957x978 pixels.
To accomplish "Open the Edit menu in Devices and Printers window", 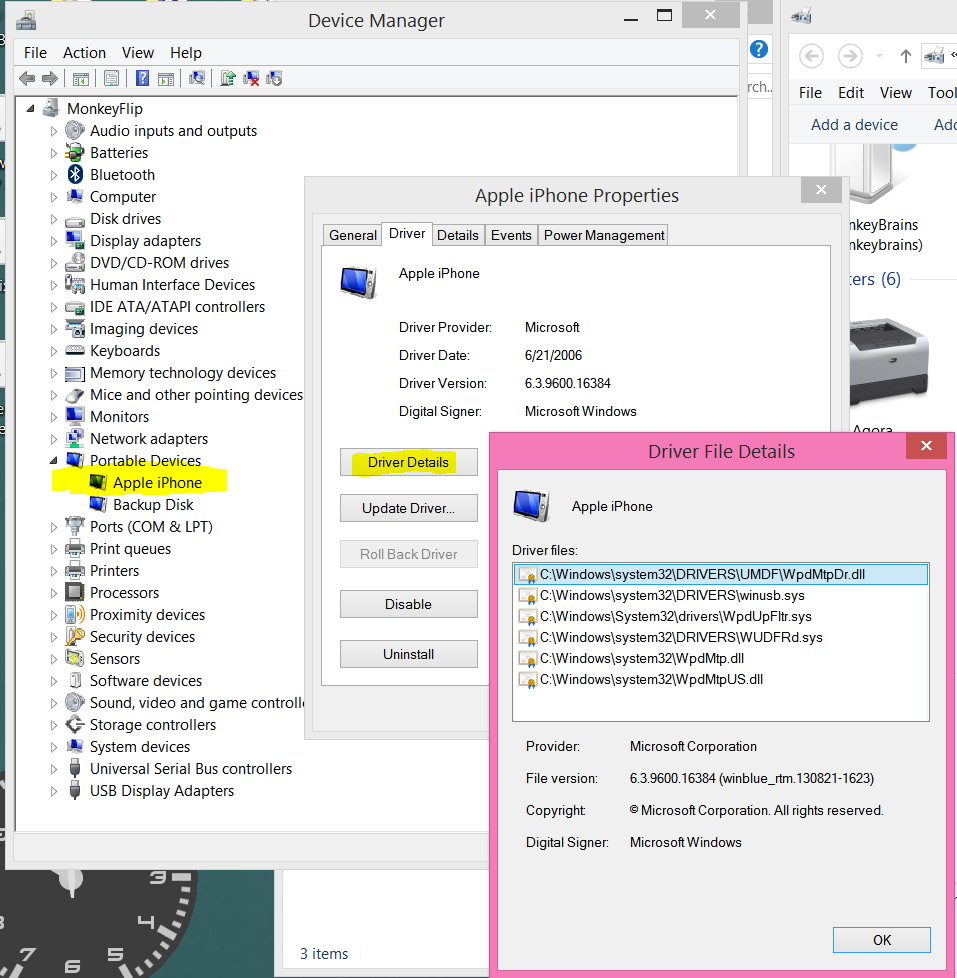I will pos(851,93).
